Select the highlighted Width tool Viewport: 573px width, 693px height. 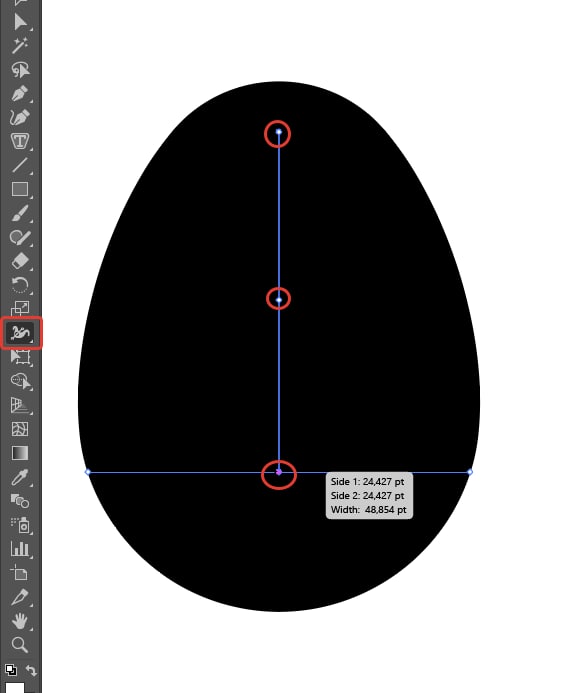pos(21,333)
